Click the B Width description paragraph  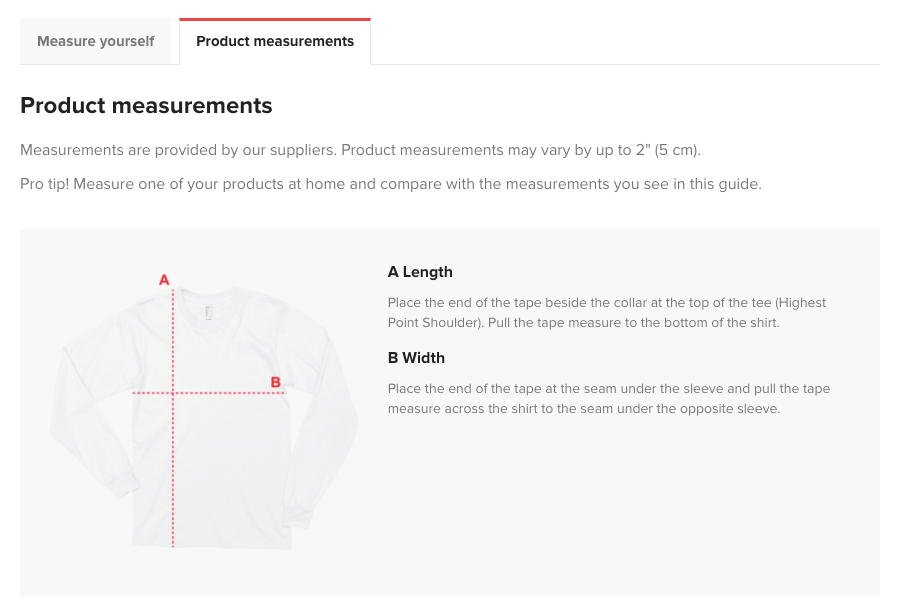click(x=608, y=398)
